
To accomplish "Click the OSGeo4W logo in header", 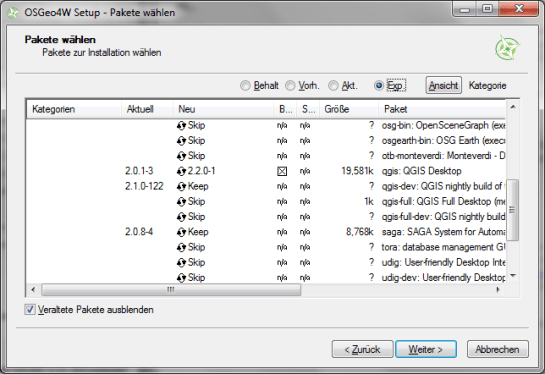I will [507, 47].
